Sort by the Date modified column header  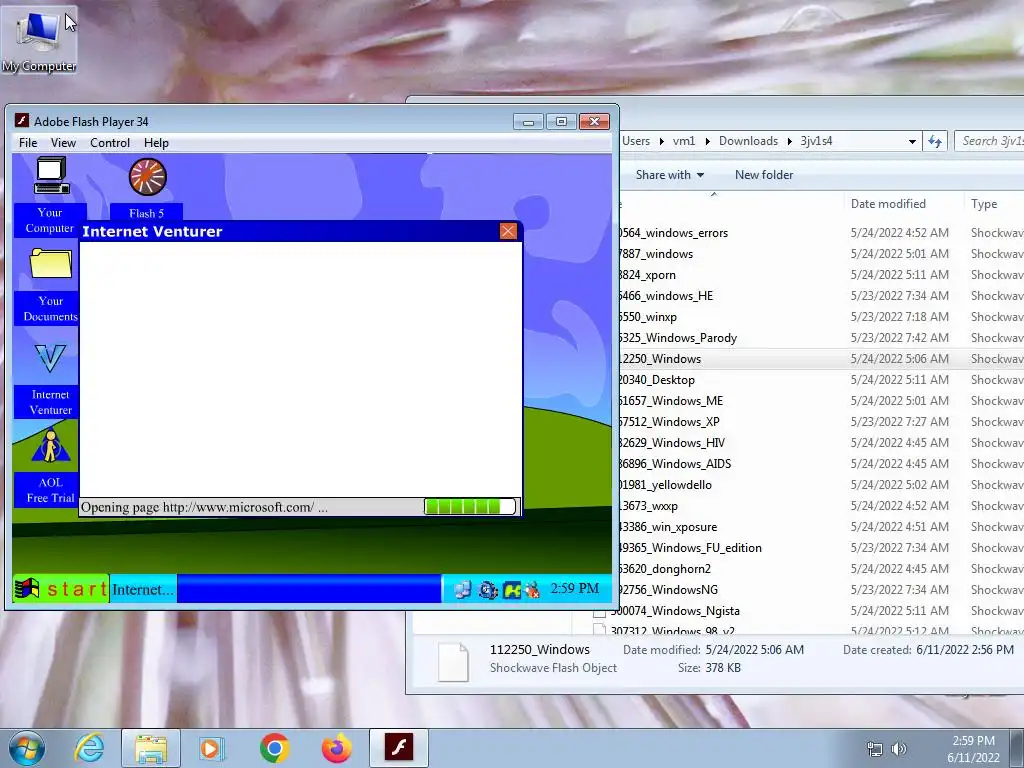(888, 204)
